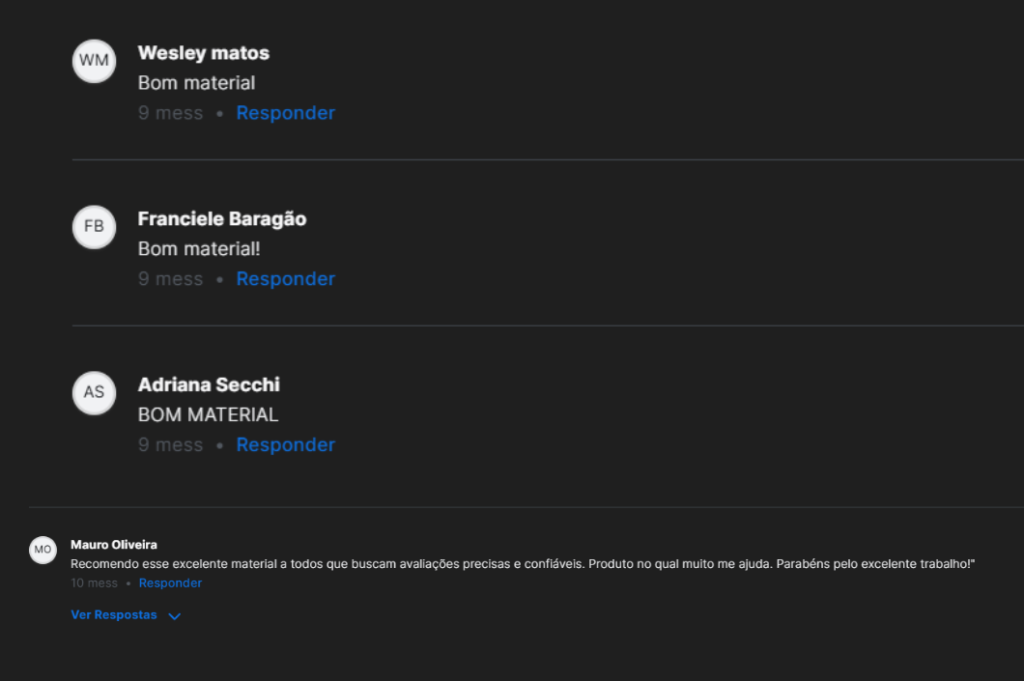
Task: Click the timestamp on Franciele Baragão's comment
Action: [170, 279]
